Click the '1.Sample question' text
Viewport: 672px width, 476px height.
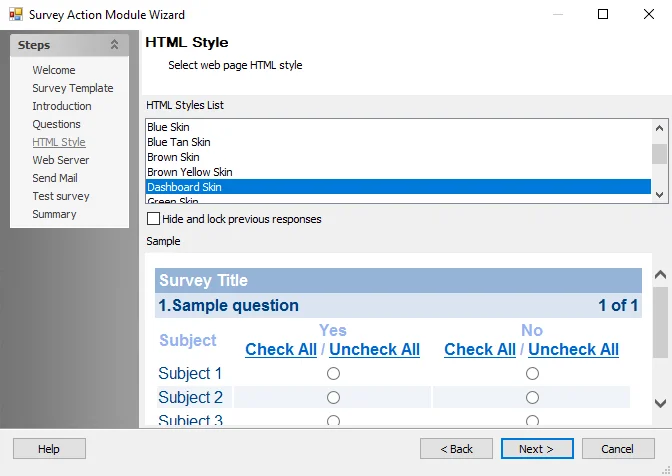(x=228, y=305)
